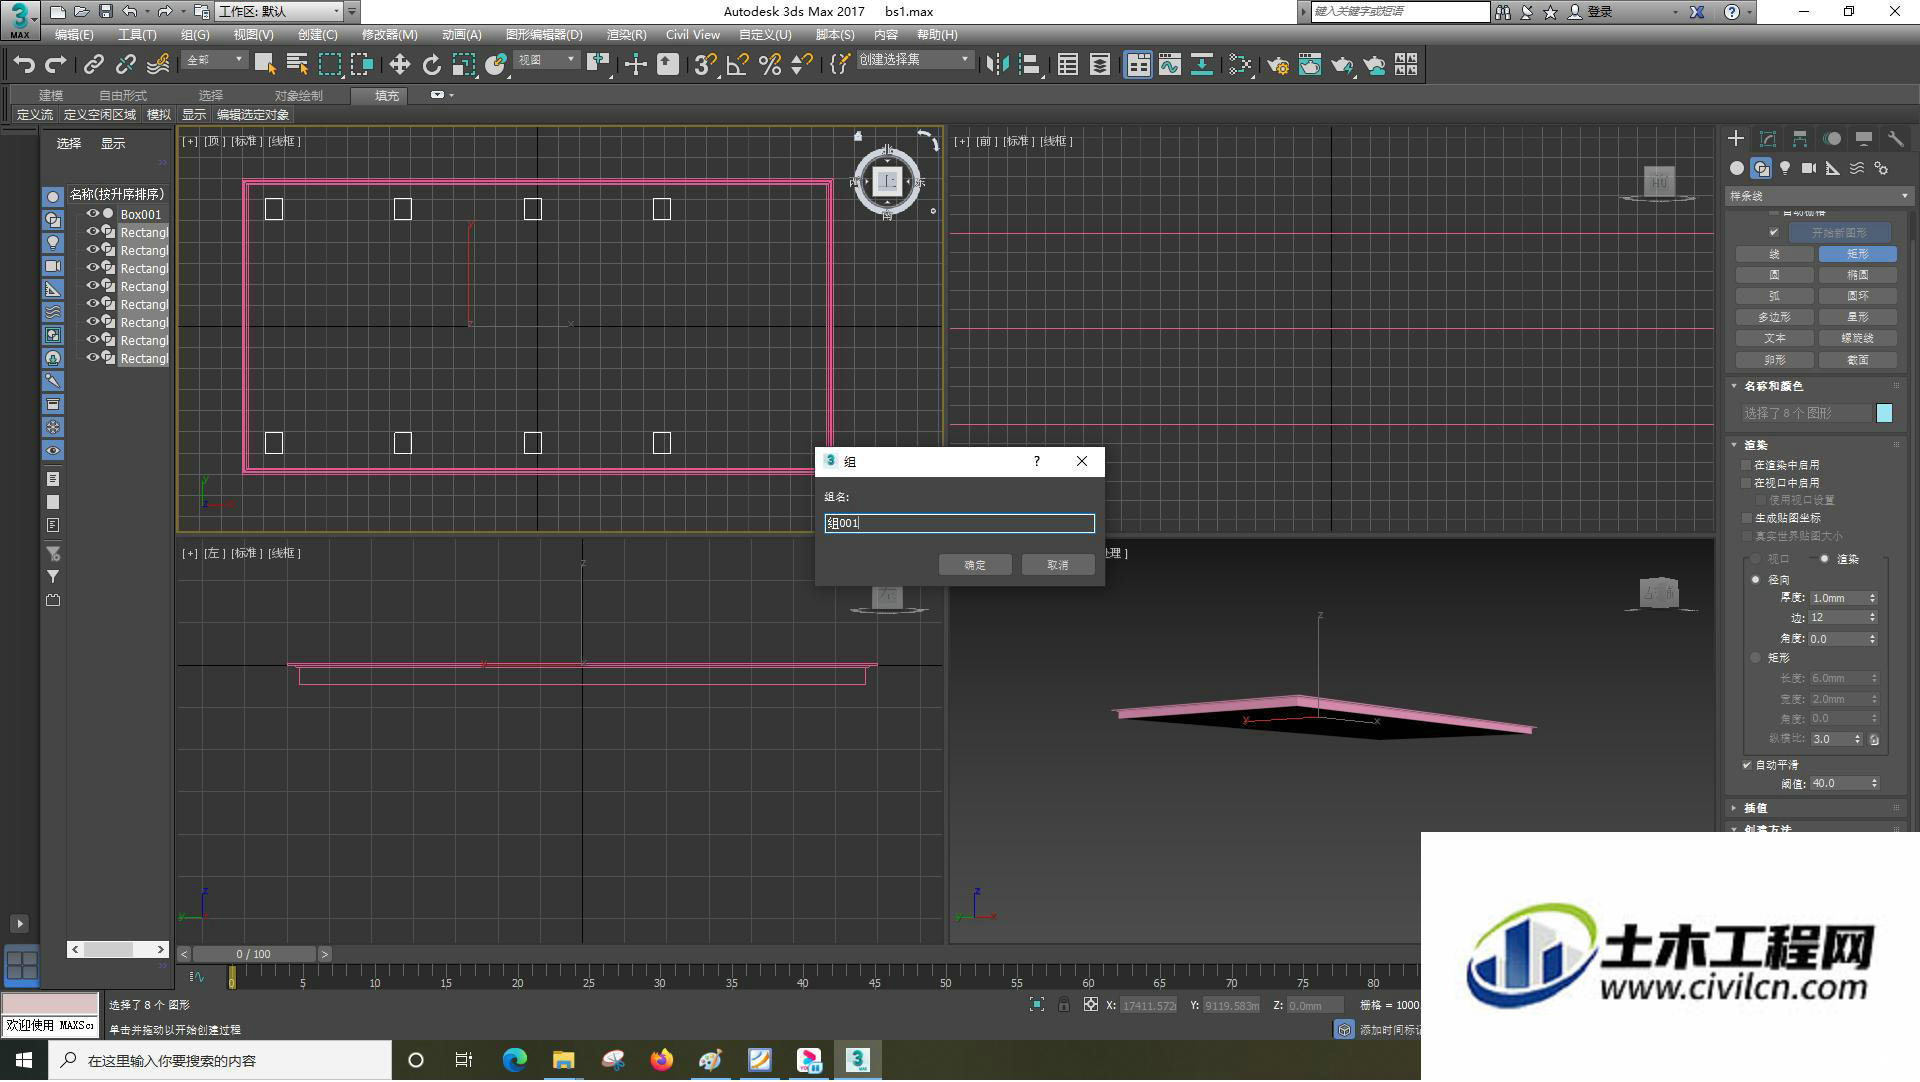Image resolution: width=1920 pixels, height=1082 pixels.
Task: Click the Mirror tool icon
Action: point(997,65)
